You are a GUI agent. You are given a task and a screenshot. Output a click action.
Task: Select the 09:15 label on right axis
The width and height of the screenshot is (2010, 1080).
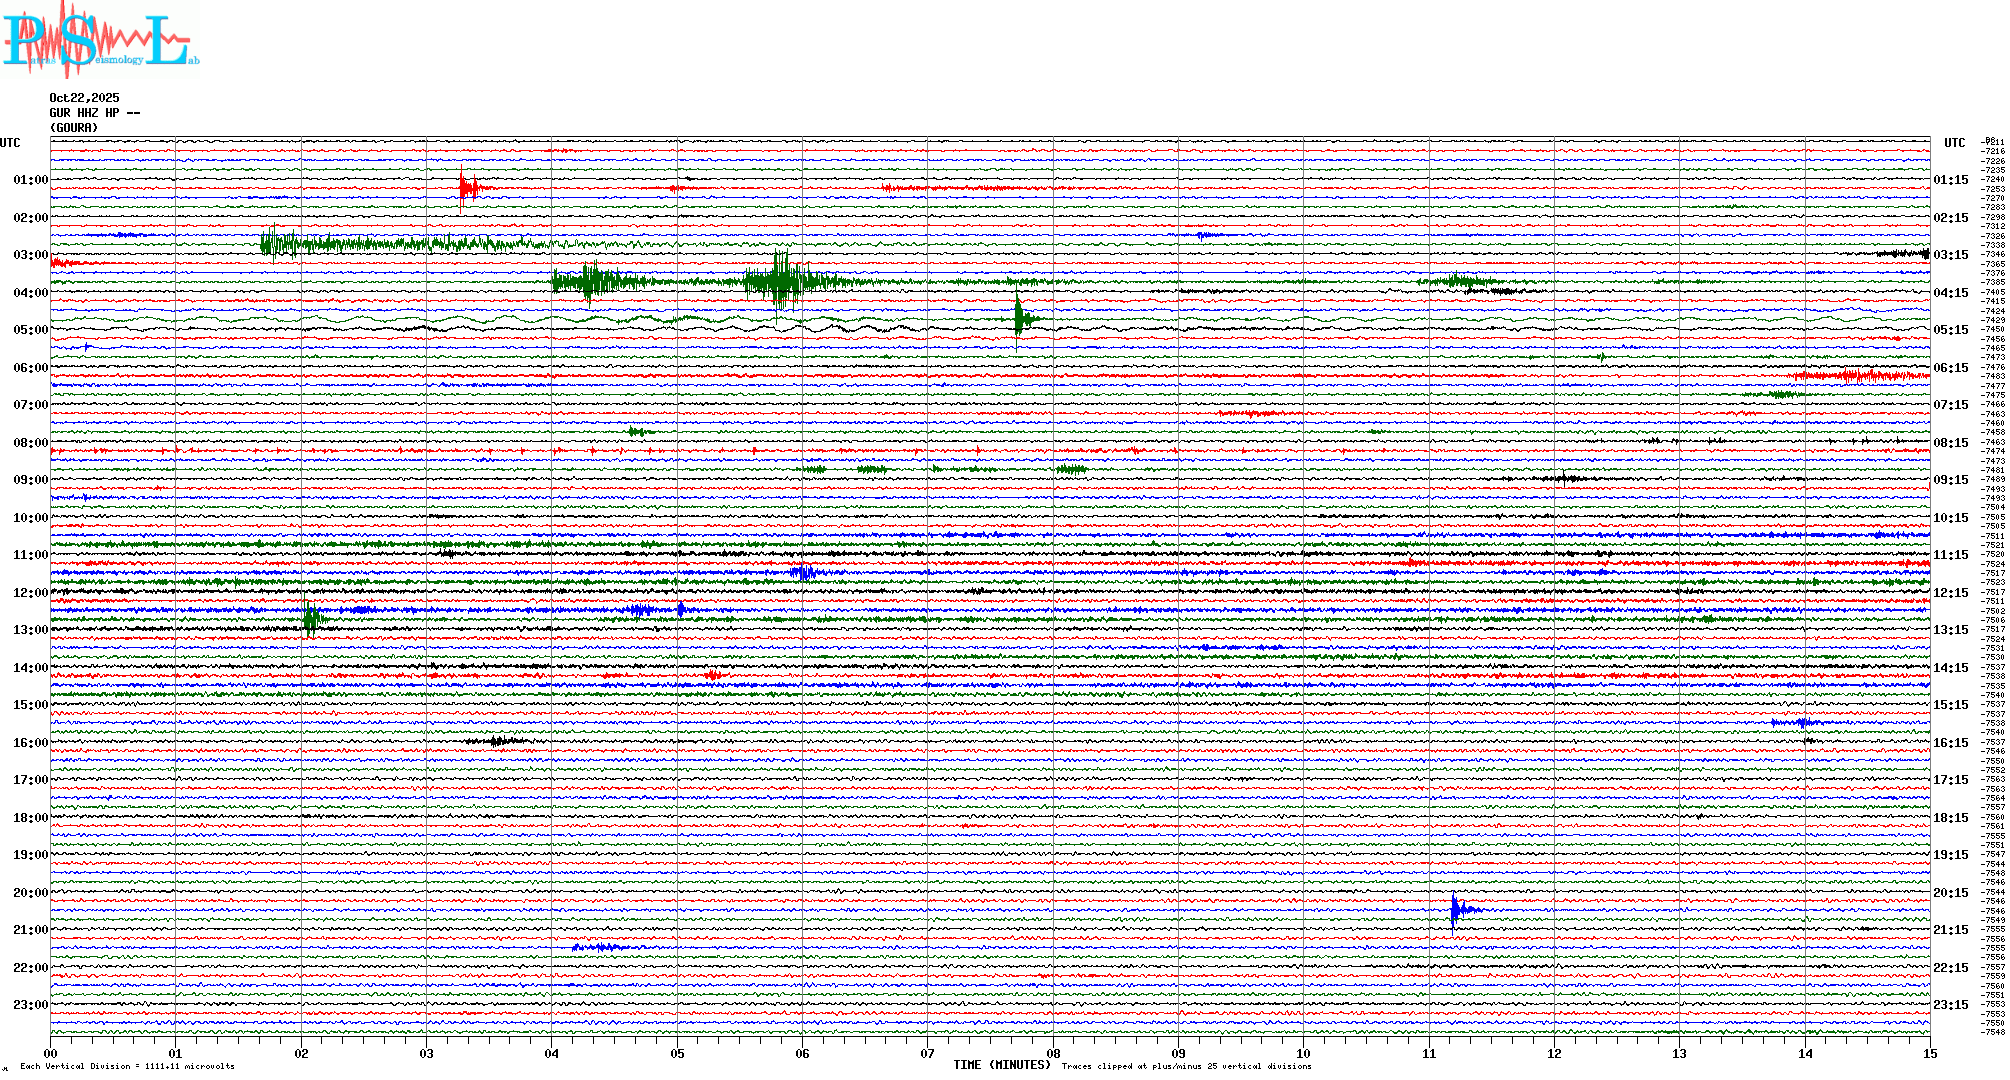coord(1950,480)
